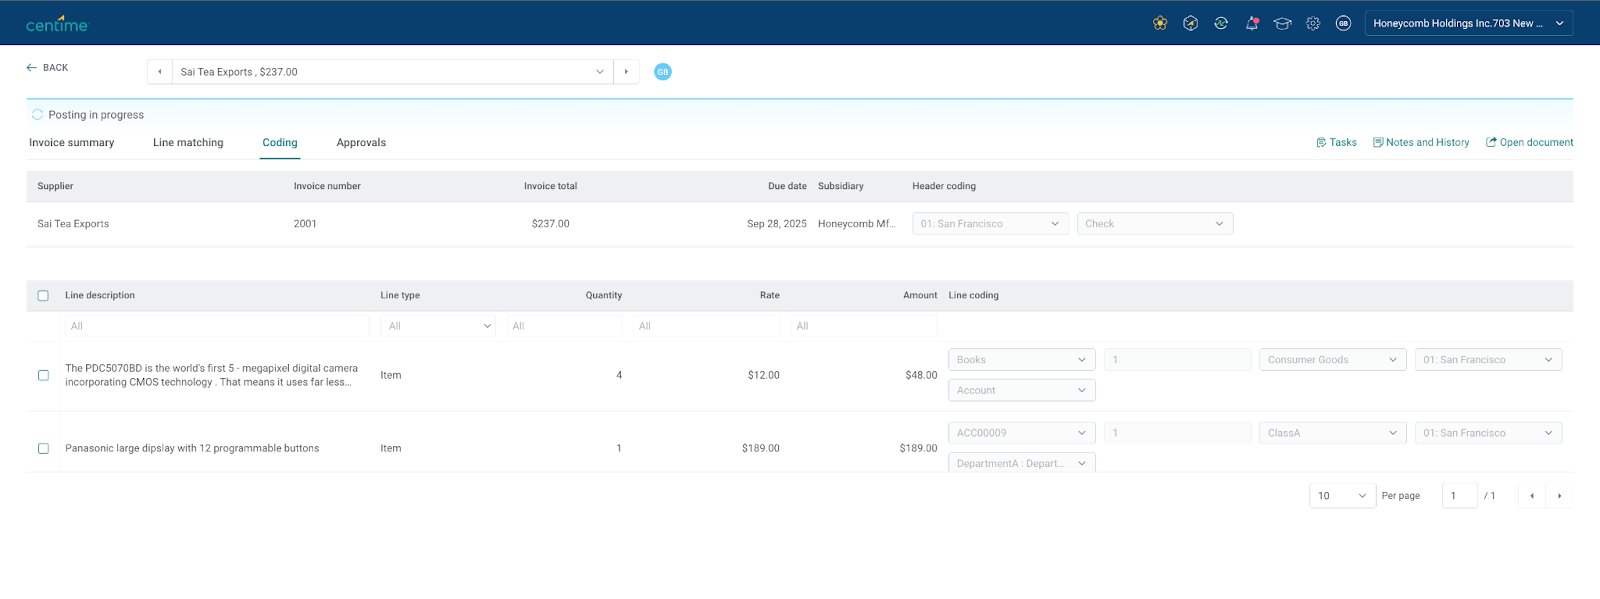Switch to the Approvals tab
This screenshot has width=1600, height=599.
361,143
